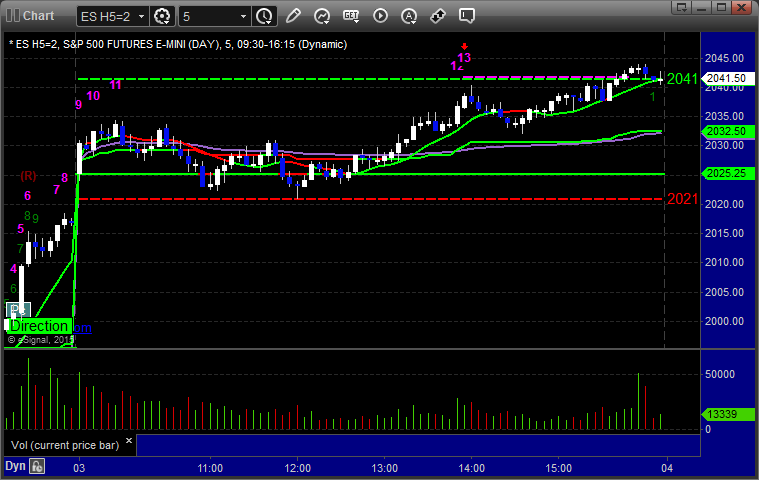This screenshot has height=480, width=759.
Task: Select the pencil drawing tool
Action: click(x=293, y=16)
